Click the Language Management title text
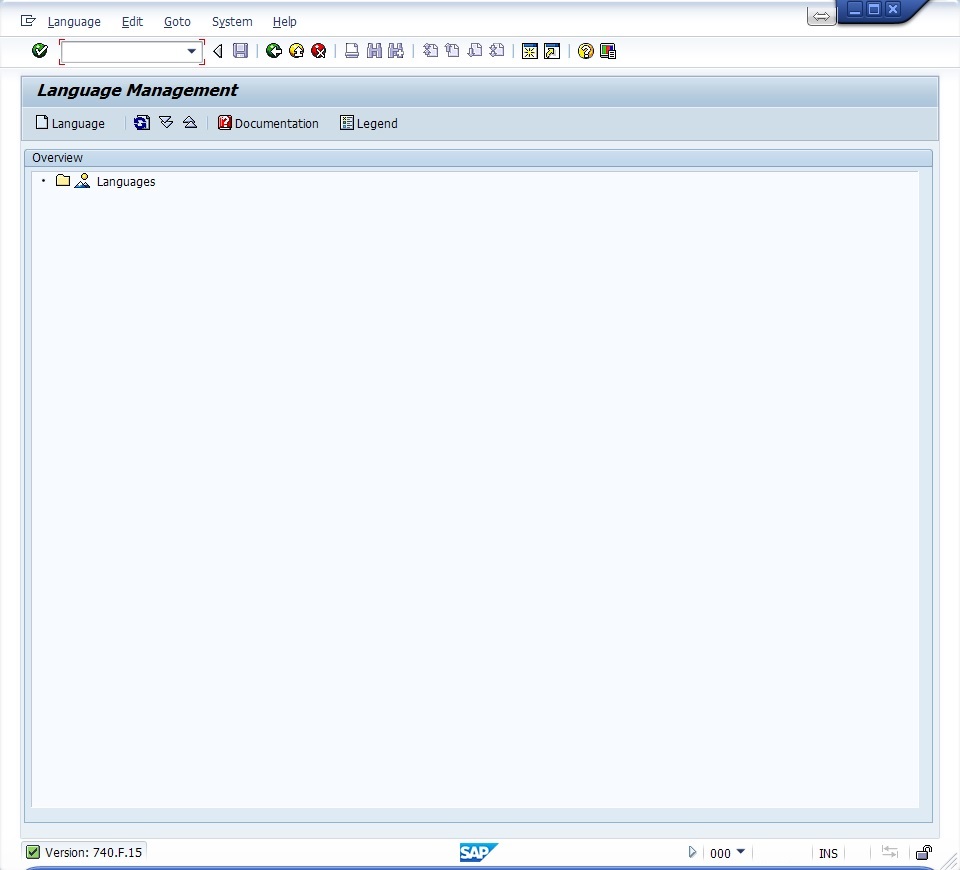Viewport: 960px width, 870px height. pyautogui.click(x=137, y=90)
